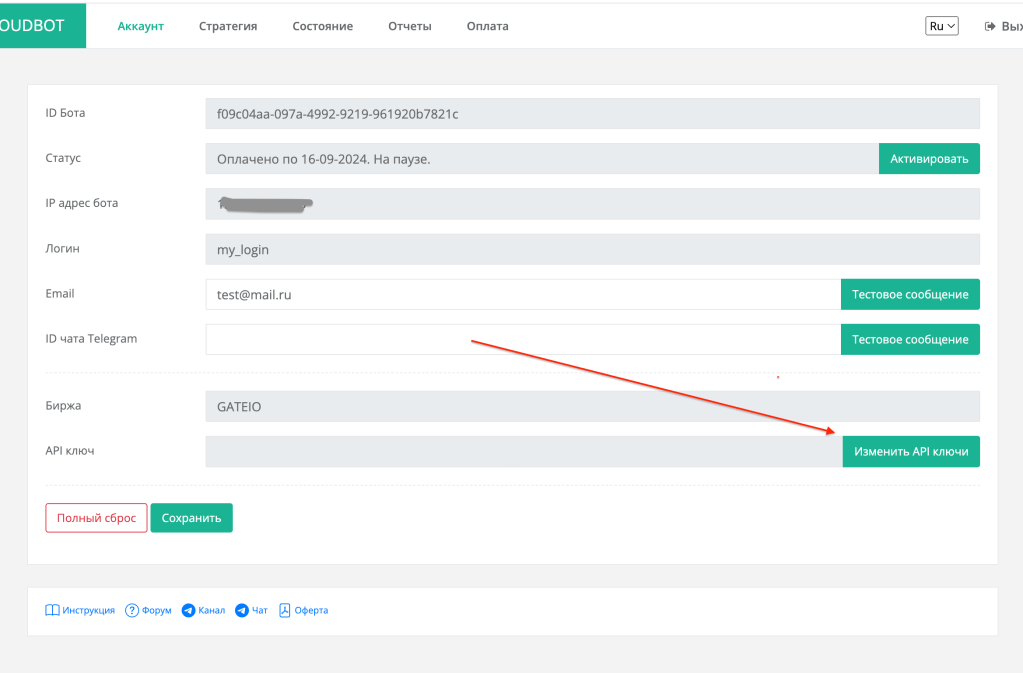The image size is (1023, 673).
Task: Navigate to the Оплата tab
Action: coord(487,26)
